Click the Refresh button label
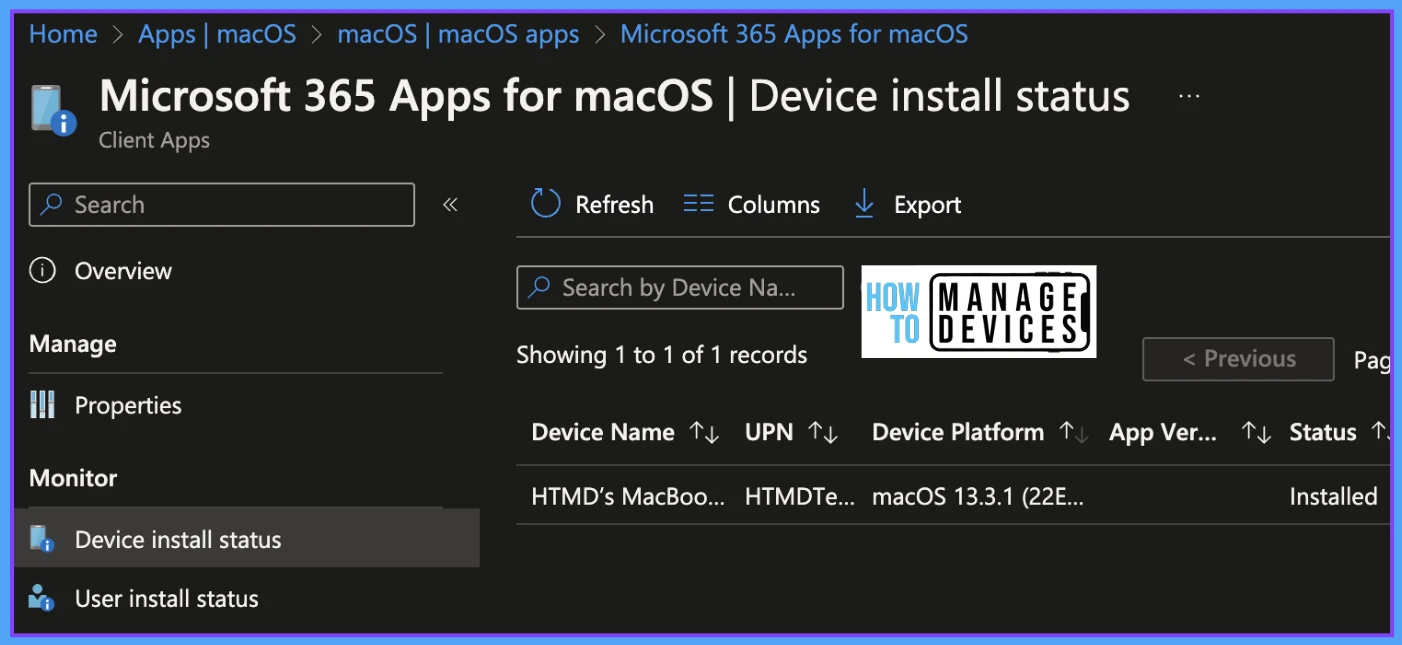1402x645 pixels. pyautogui.click(x=614, y=205)
